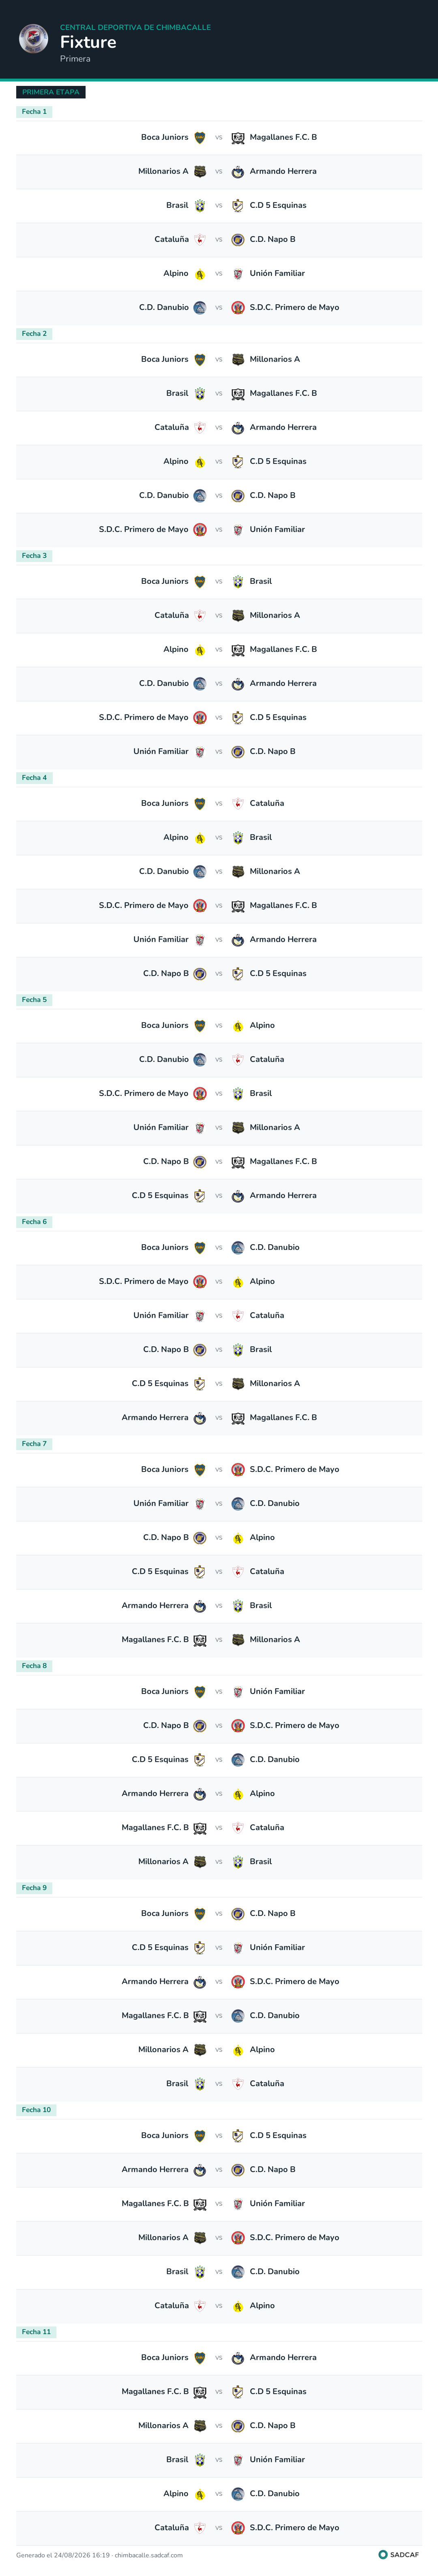Open C.D 5 Esquinas name in Fecha 10 Boca match
The width and height of the screenshot is (438, 2576).
[278, 2135]
